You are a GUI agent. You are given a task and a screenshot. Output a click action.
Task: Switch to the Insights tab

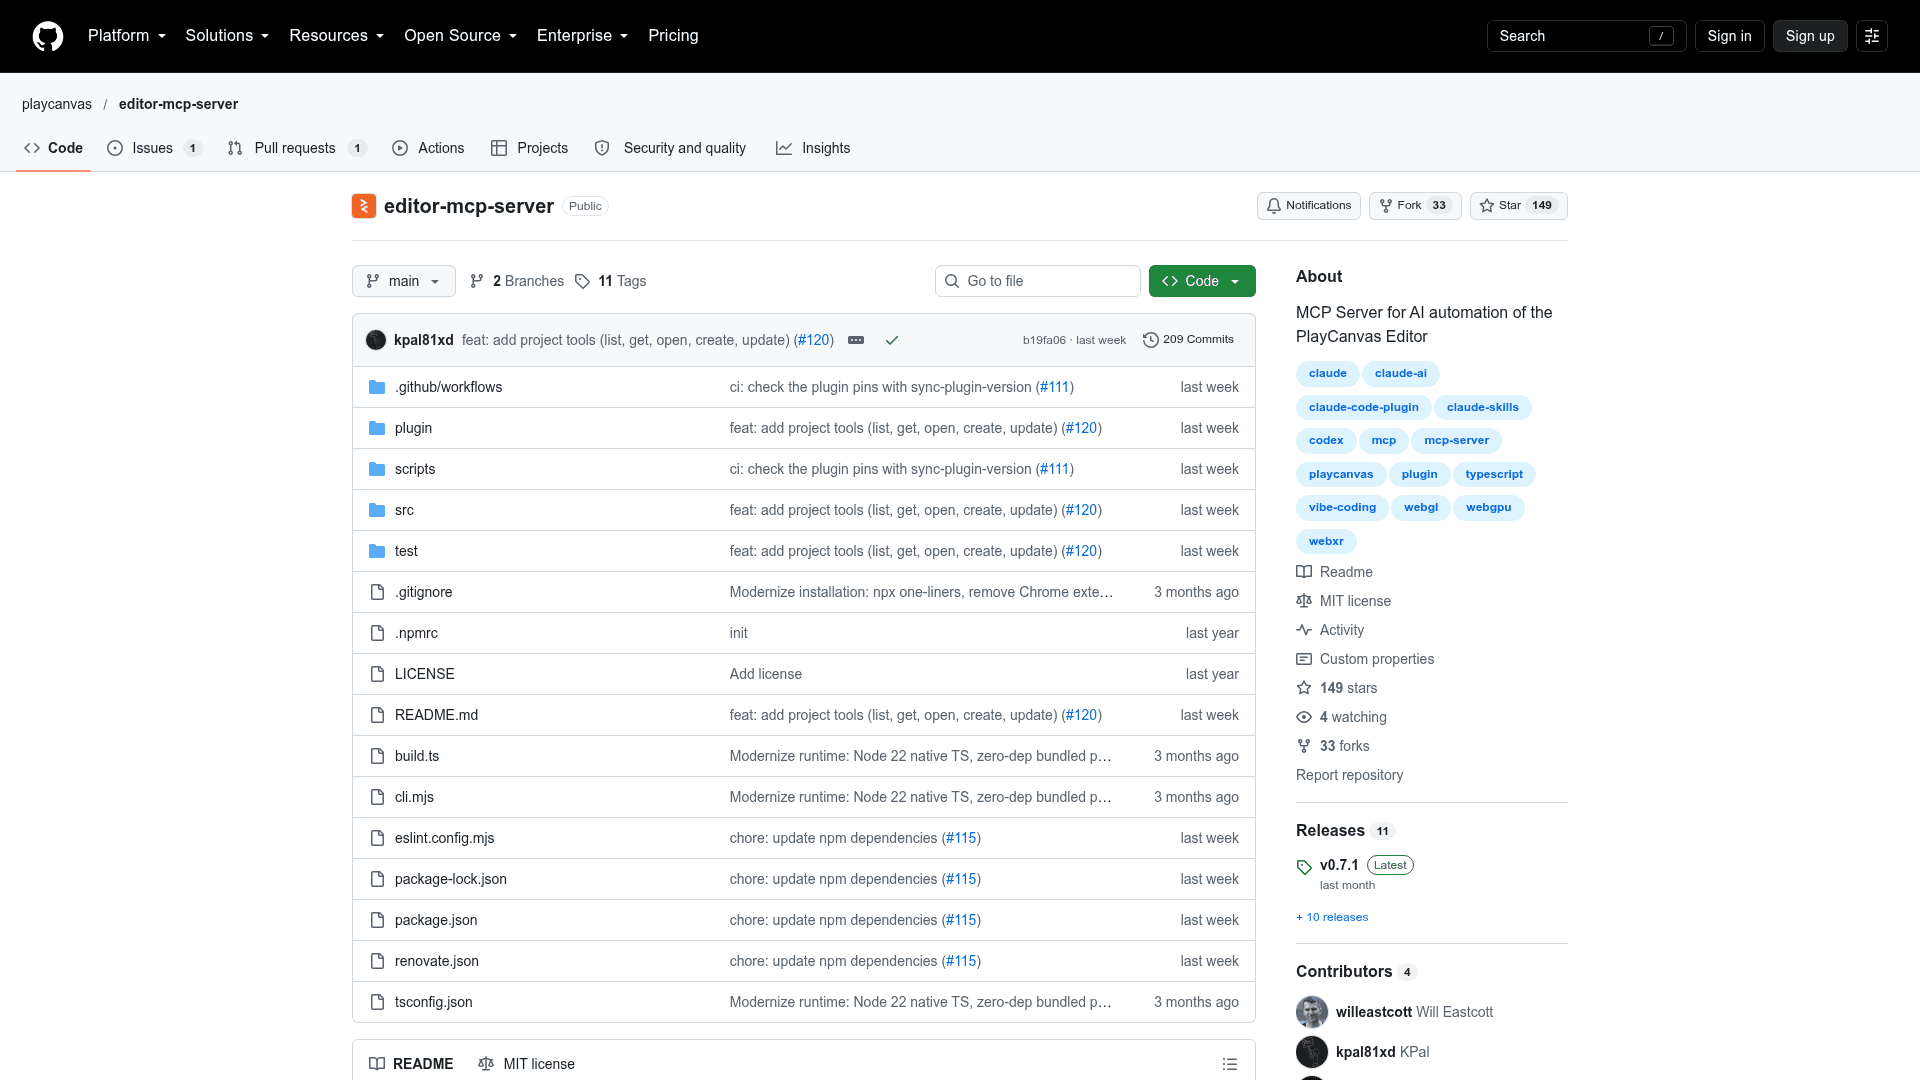tap(813, 148)
